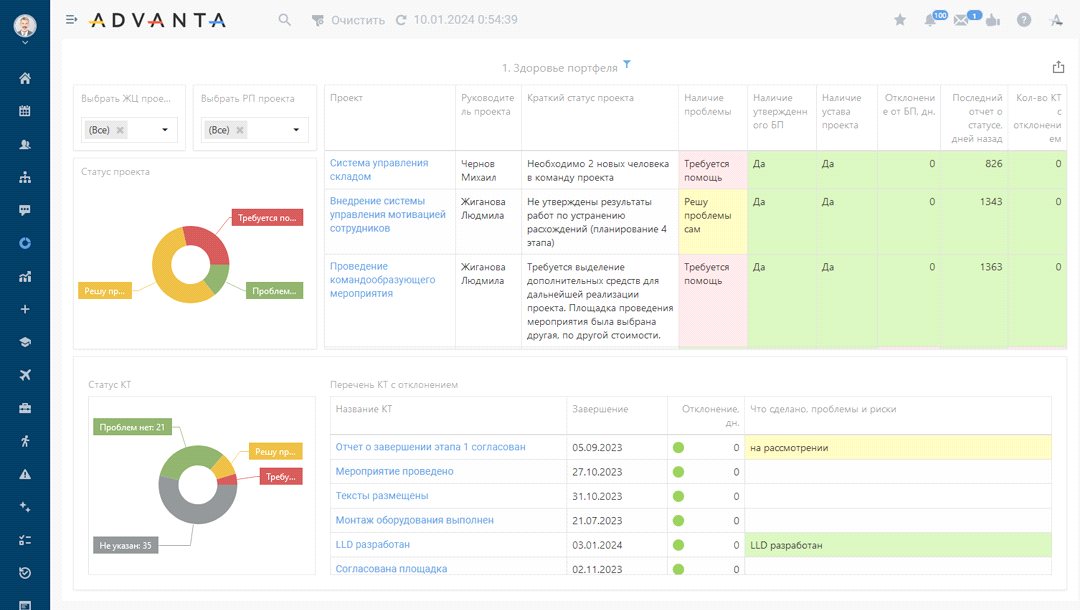Click the export share icon on dashboard
Image resolution: width=1080 pixels, height=610 pixels.
pyautogui.click(x=1058, y=67)
